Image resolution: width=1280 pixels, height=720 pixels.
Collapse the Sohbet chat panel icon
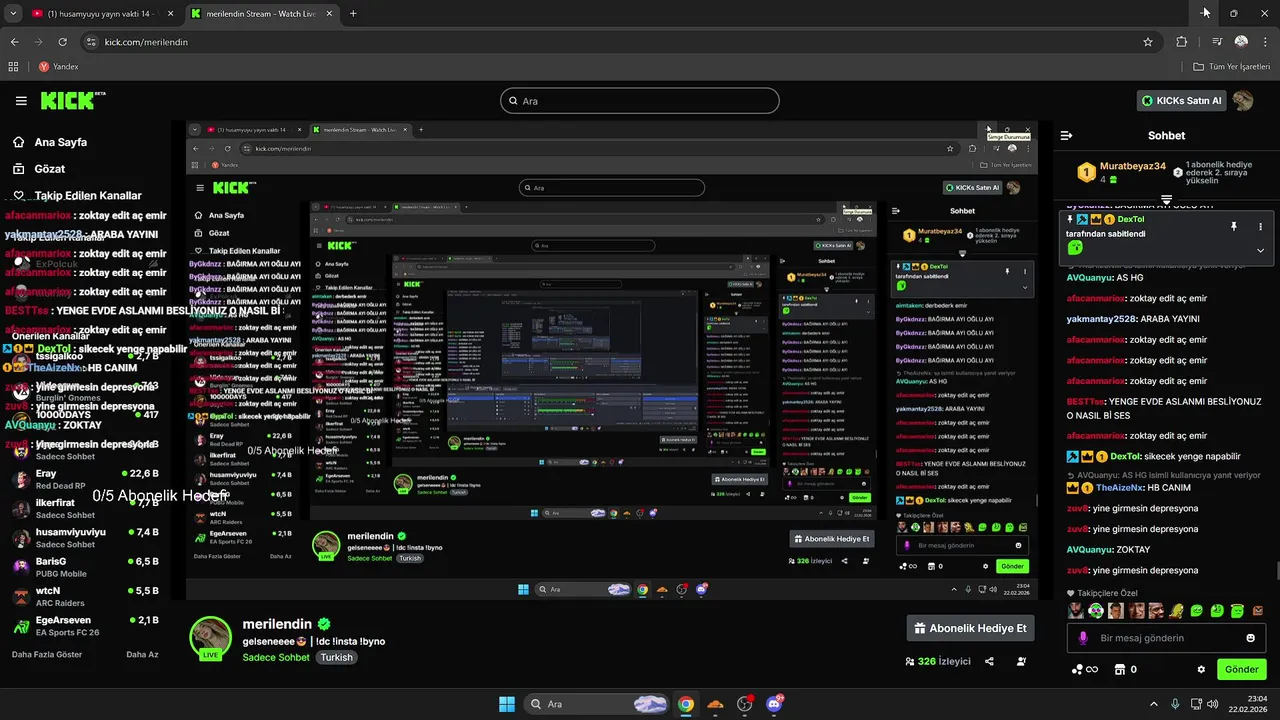pos(1066,135)
